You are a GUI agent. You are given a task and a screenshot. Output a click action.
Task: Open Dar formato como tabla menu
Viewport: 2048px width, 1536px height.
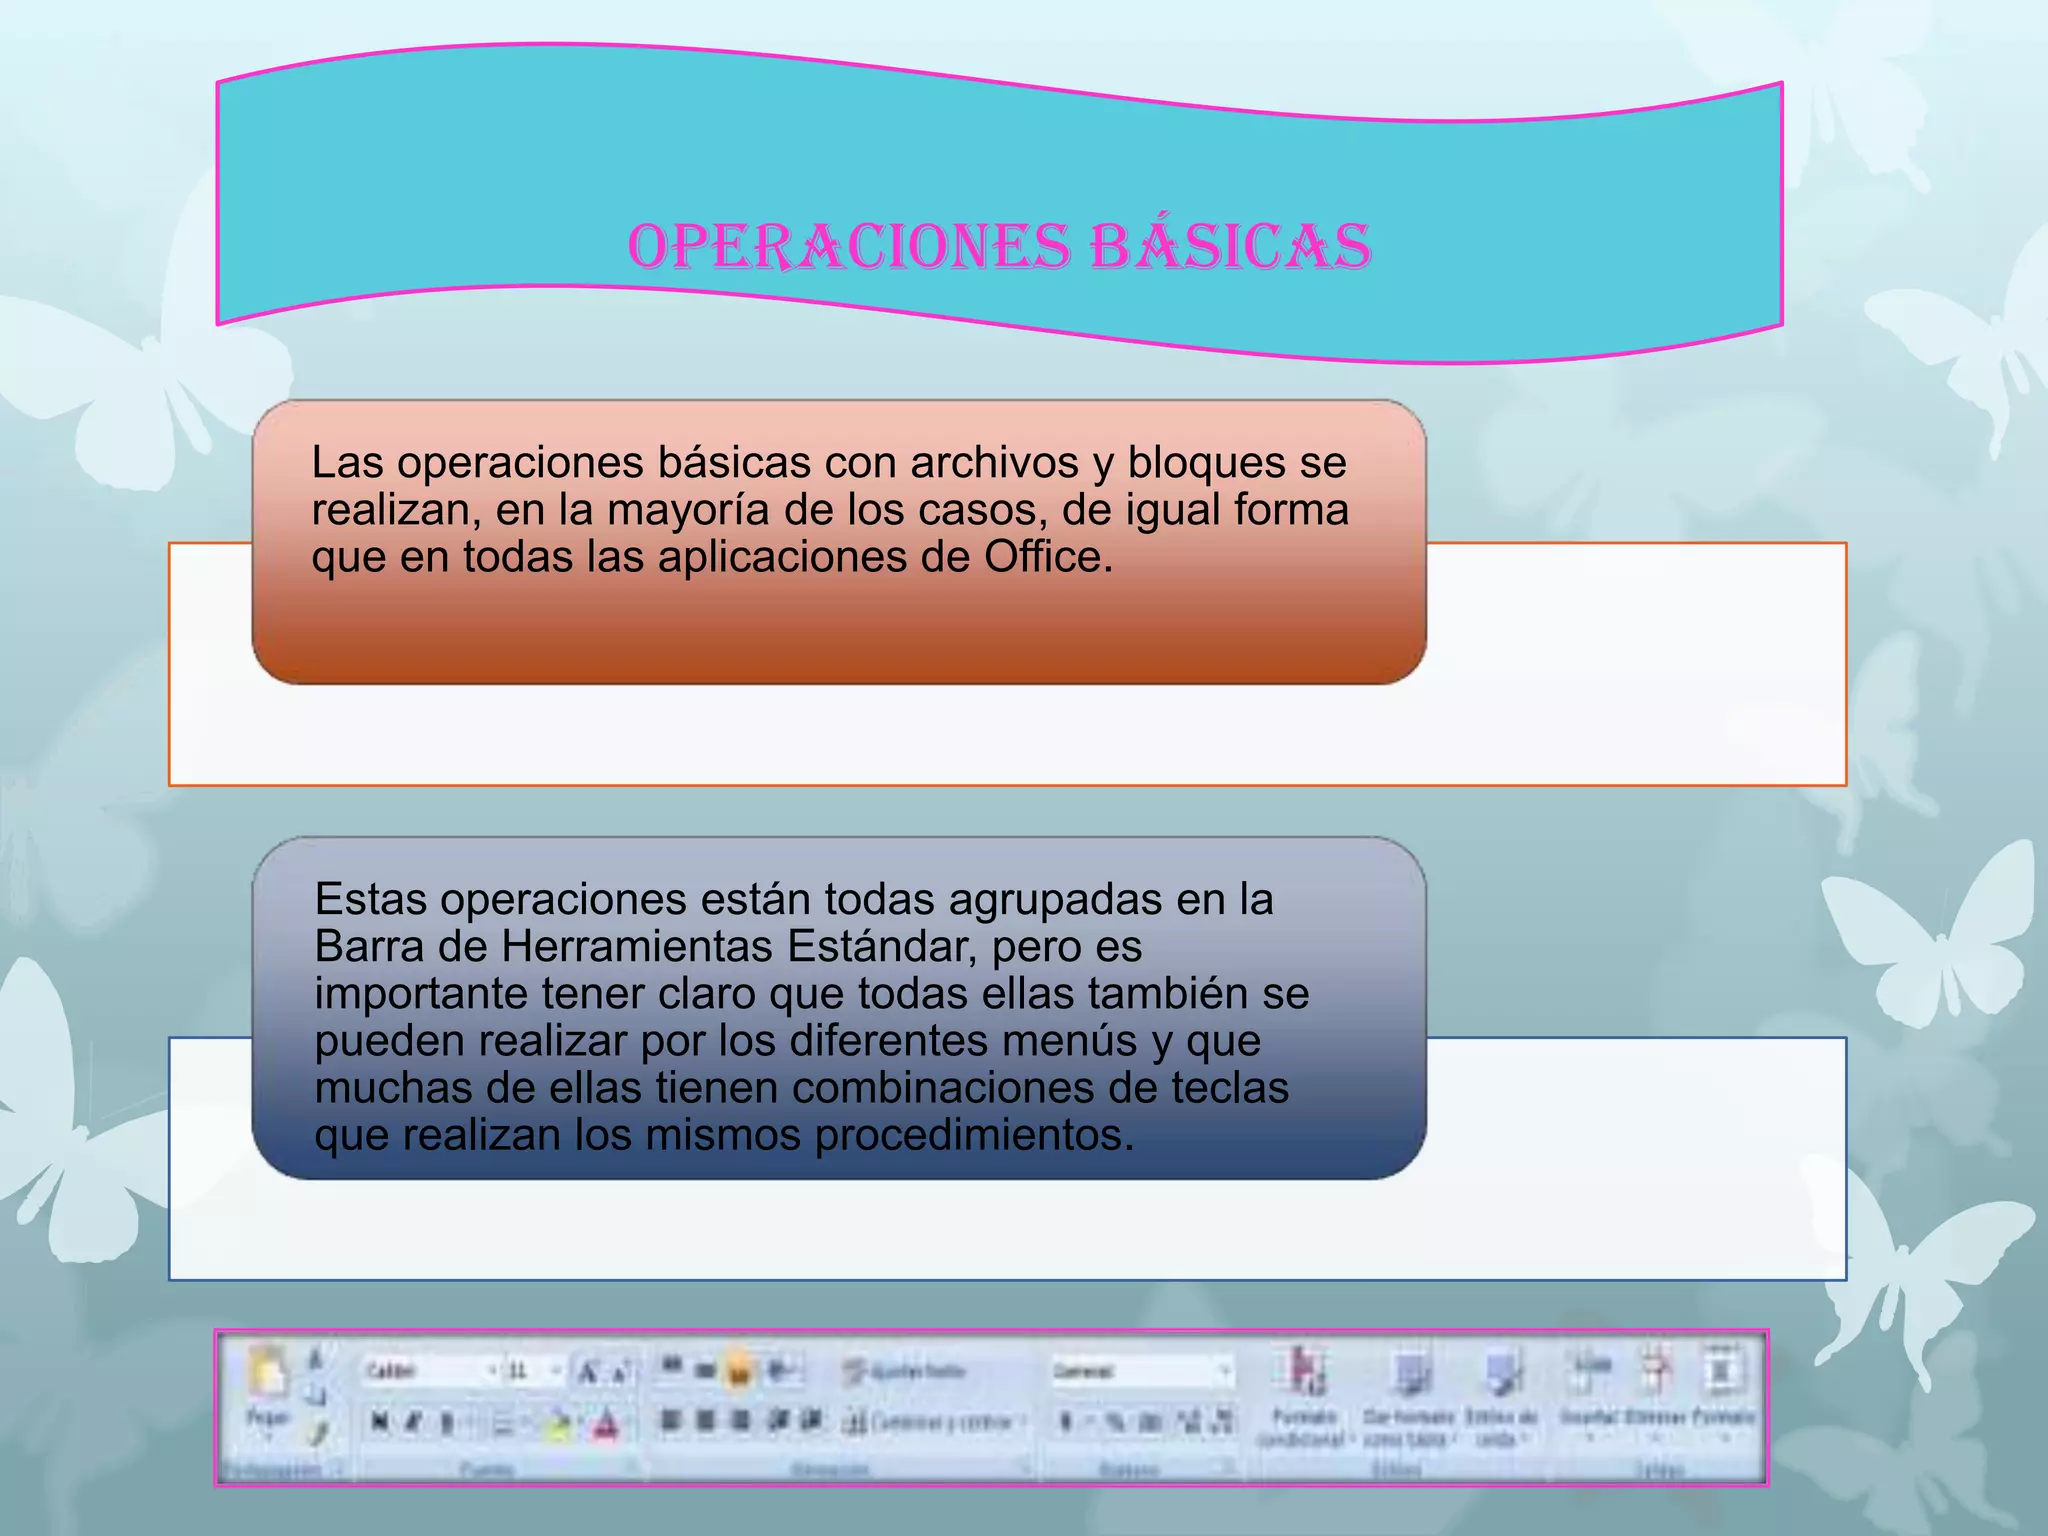point(1408,1397)
